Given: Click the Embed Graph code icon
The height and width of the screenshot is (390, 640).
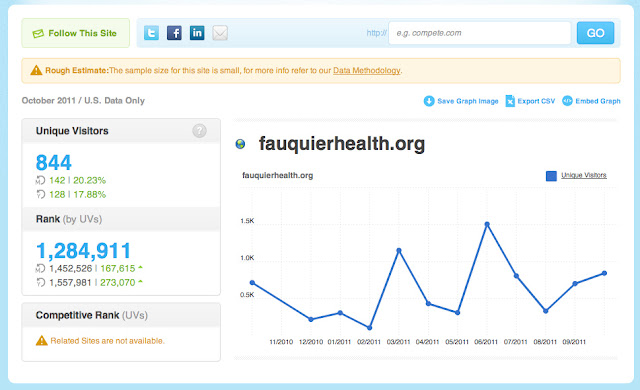Looking at the screenshot, I should pos(567,101).
